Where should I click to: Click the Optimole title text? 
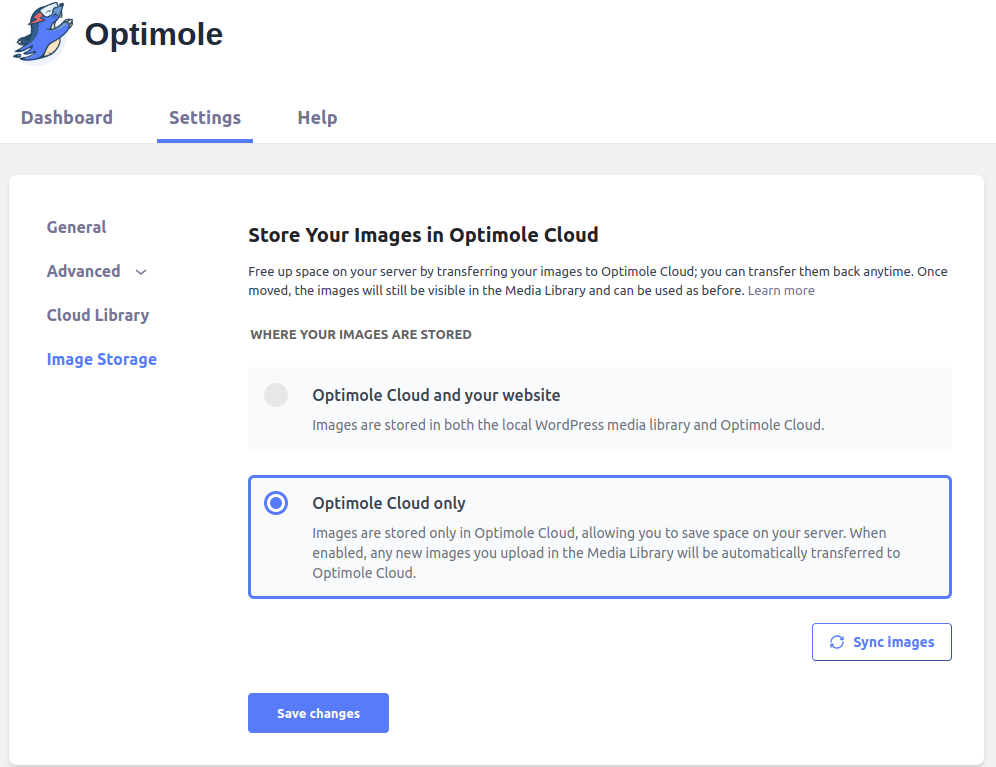click(154, 34)
